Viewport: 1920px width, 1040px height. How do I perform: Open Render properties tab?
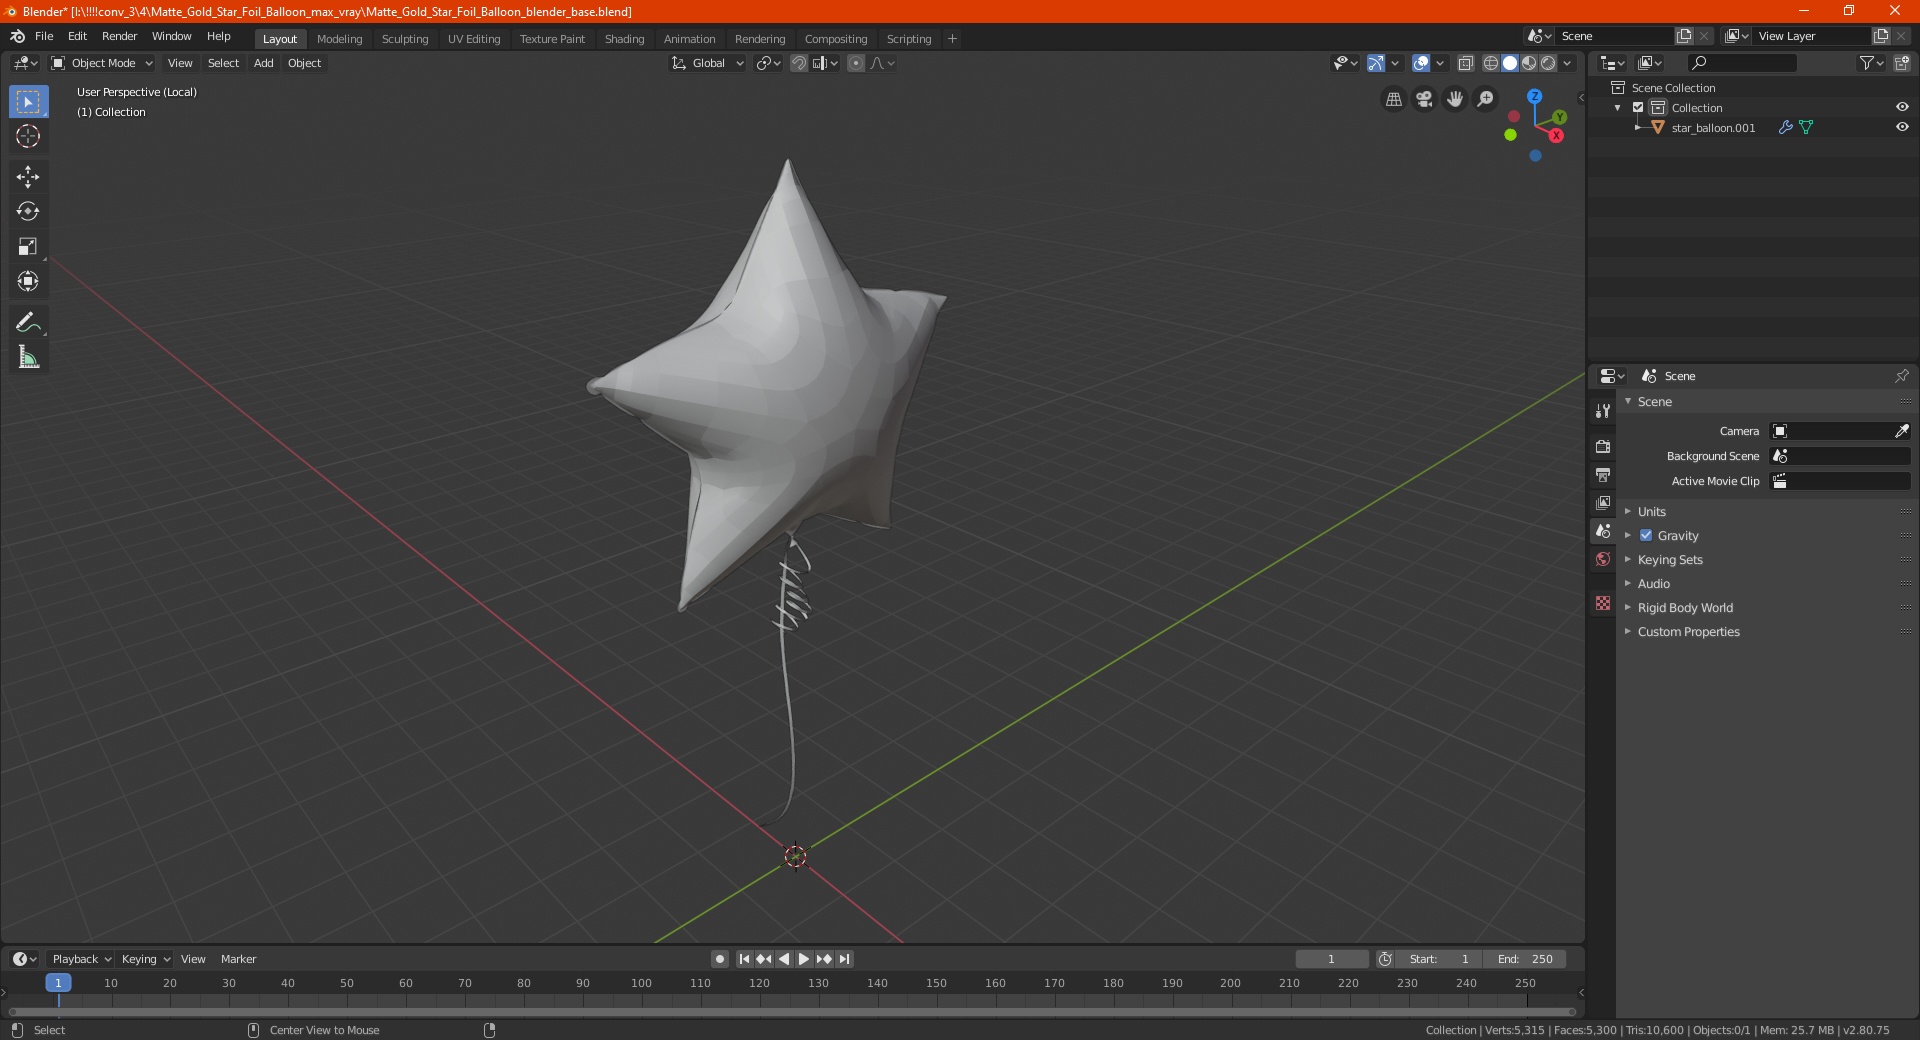1603,446
